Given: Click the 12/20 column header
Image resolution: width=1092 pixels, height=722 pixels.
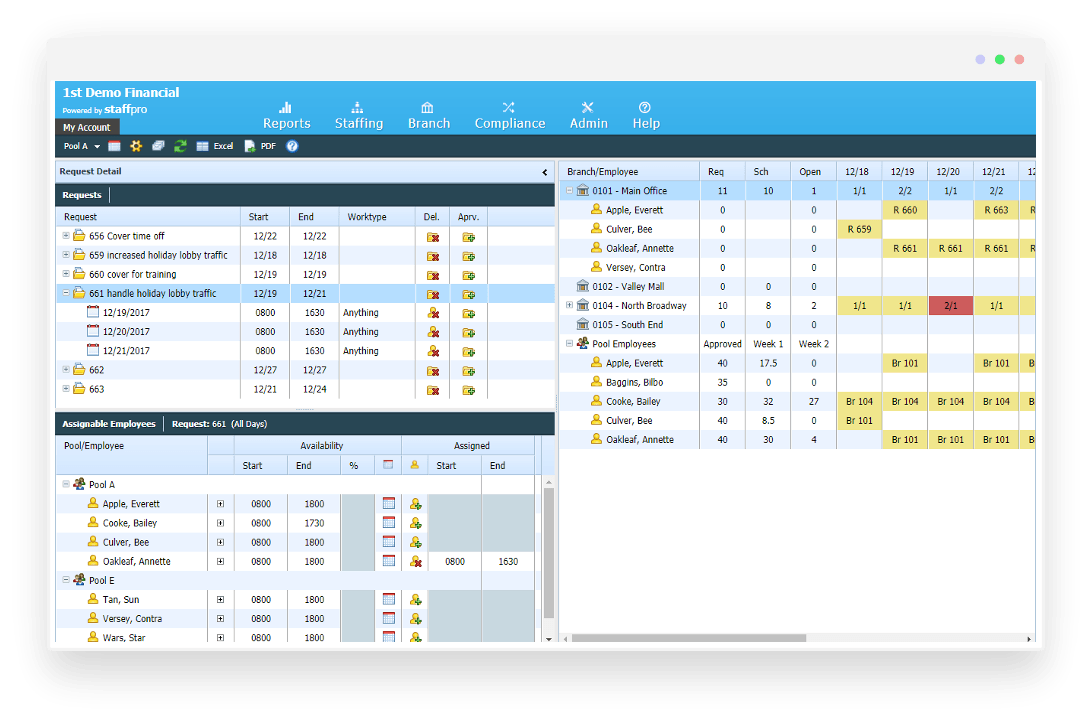Looking at the screenshot, I should click(x=948, y=171).
